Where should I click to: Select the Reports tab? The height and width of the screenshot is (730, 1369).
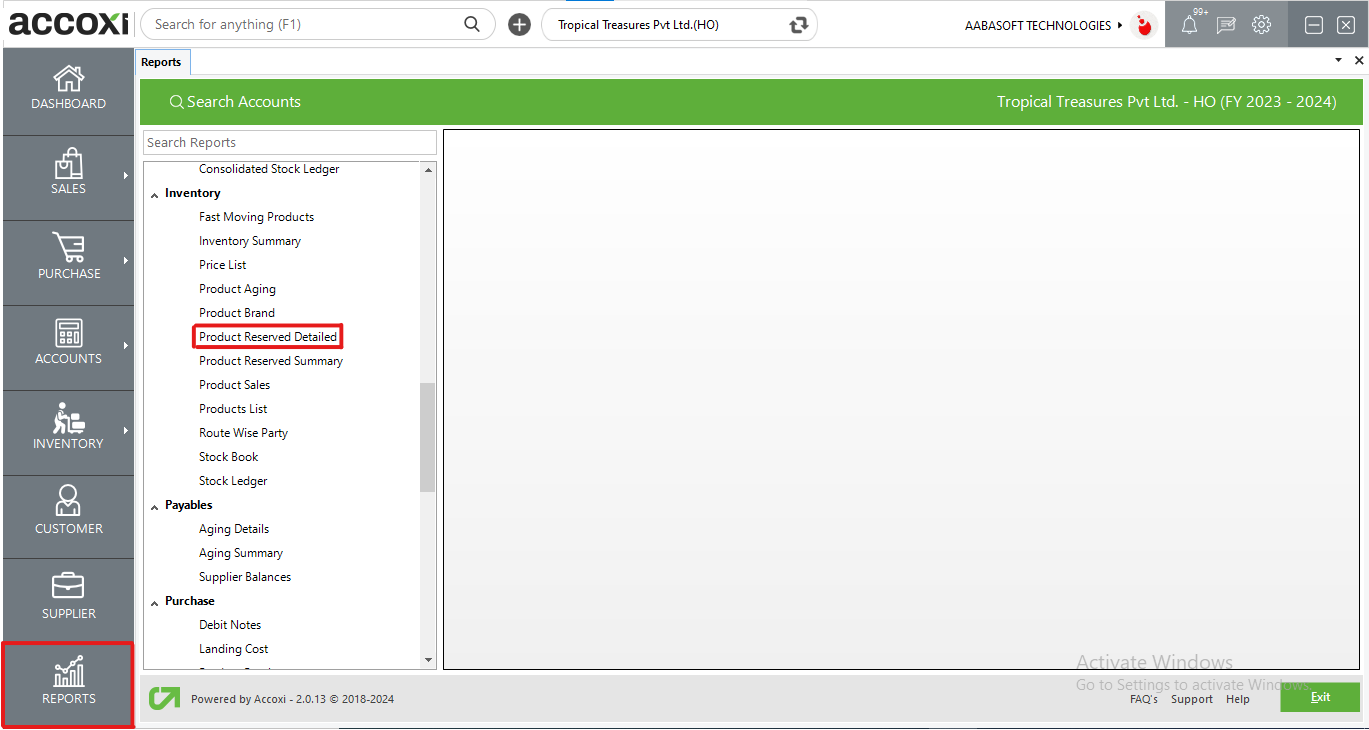coord(161,62)
